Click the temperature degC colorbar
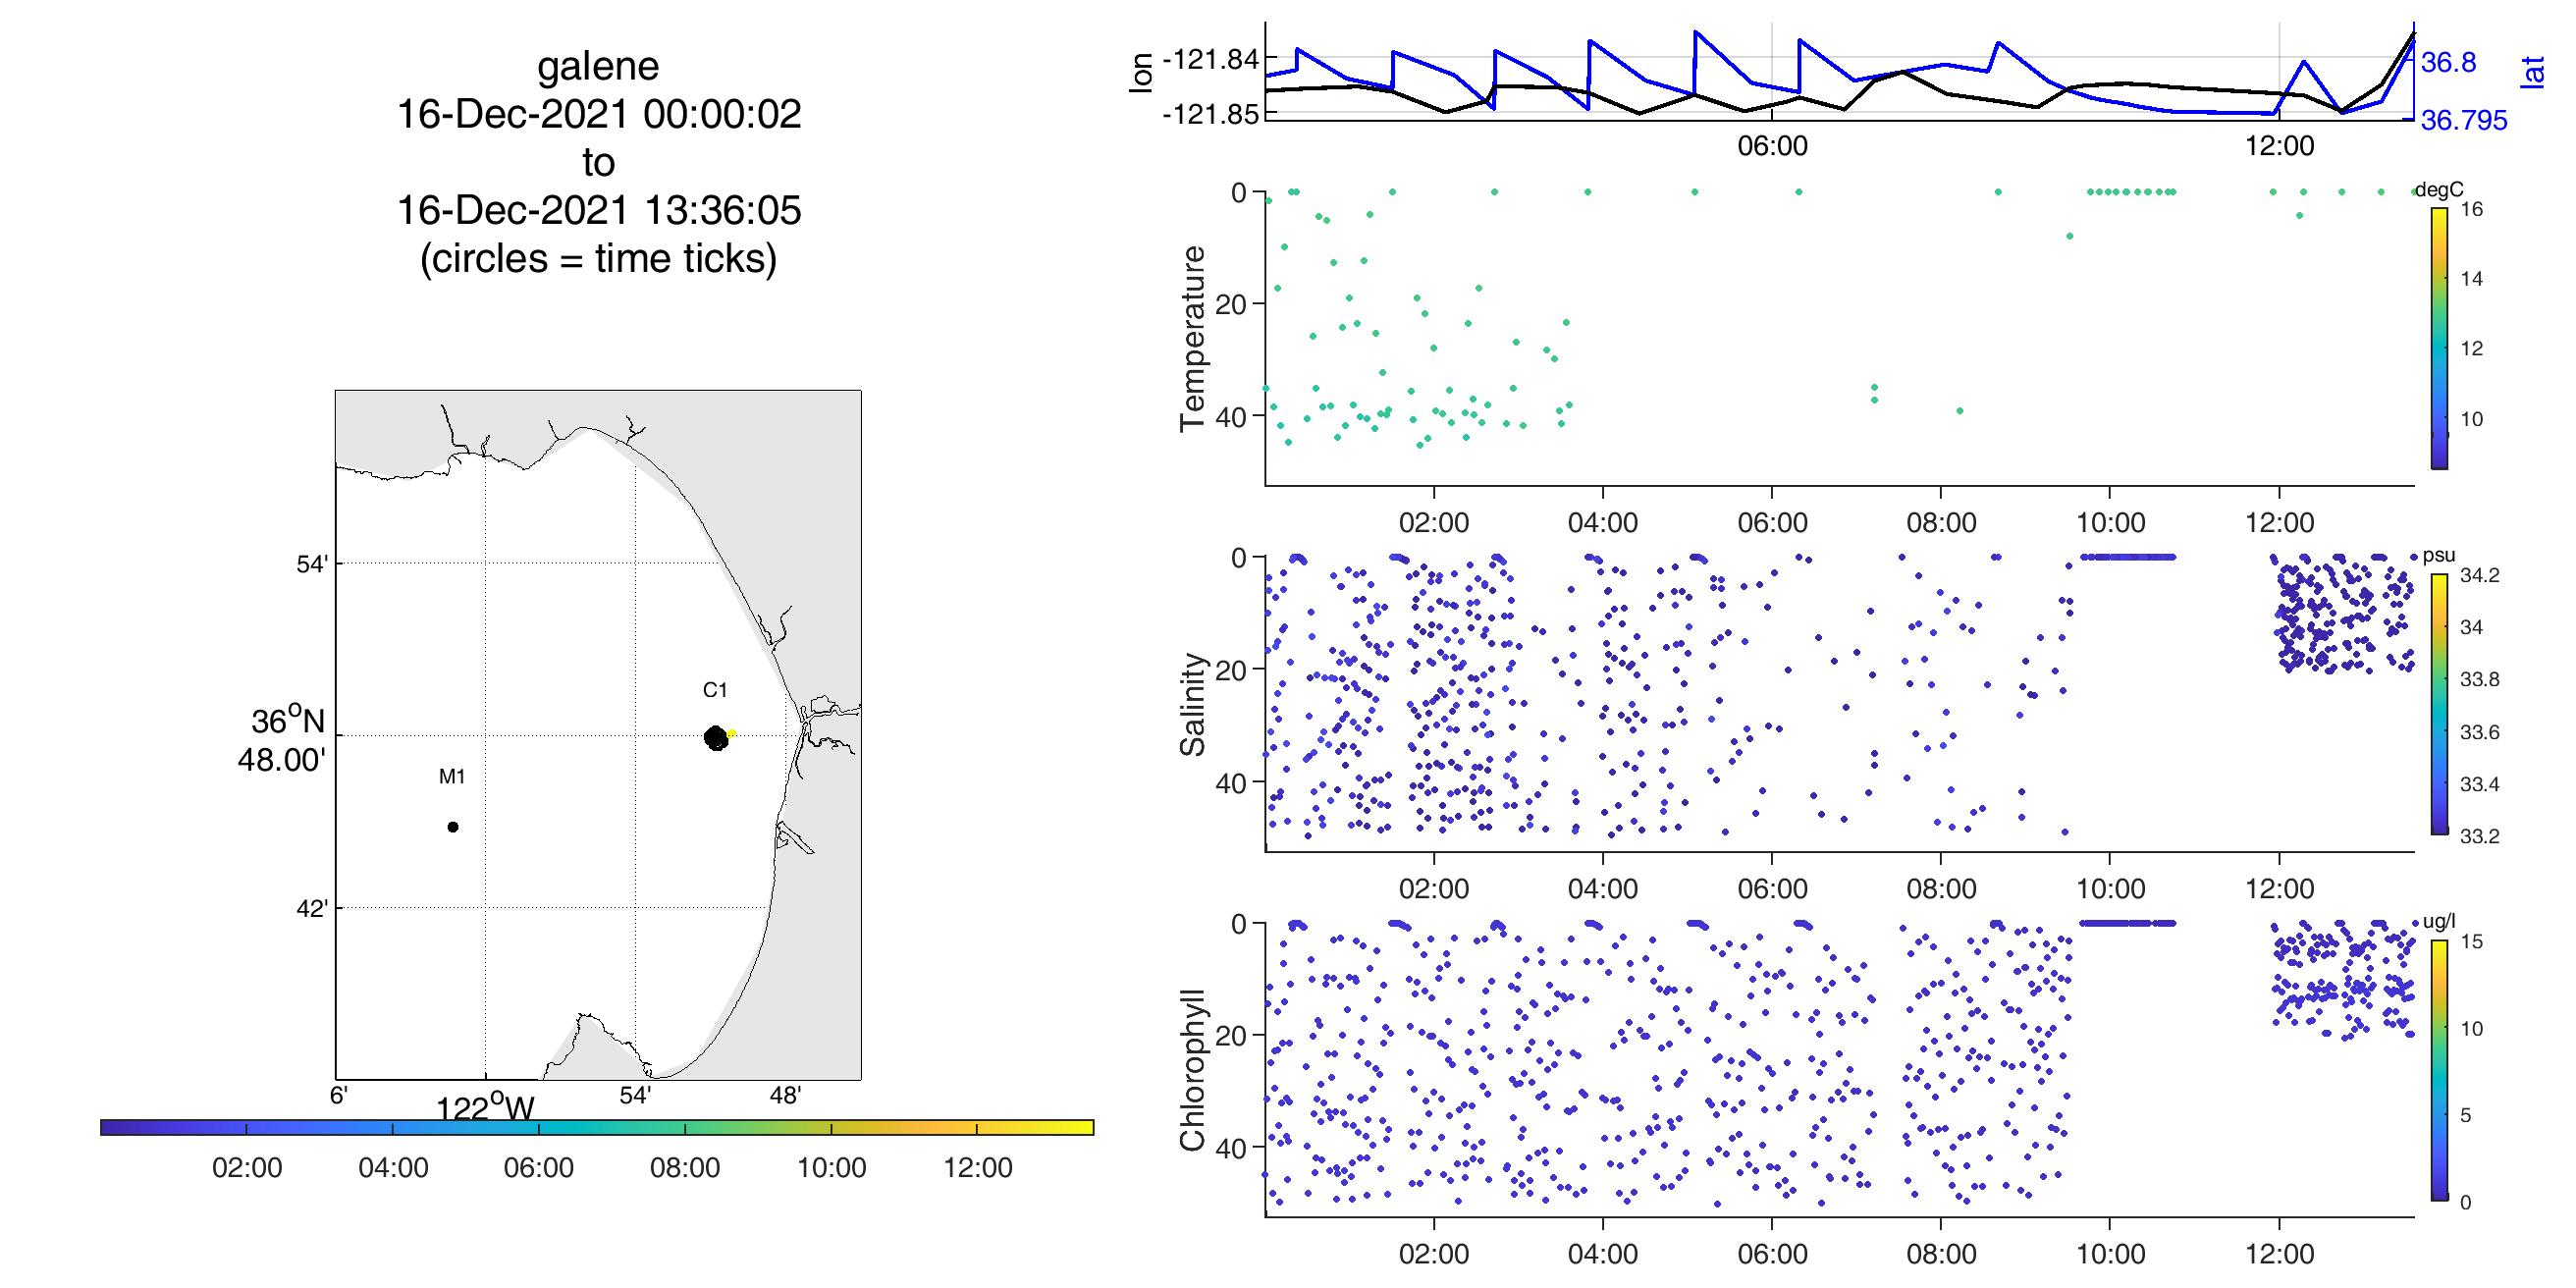The height and width of the screenshot is (1288, 2576). [x=2439, y=339]
